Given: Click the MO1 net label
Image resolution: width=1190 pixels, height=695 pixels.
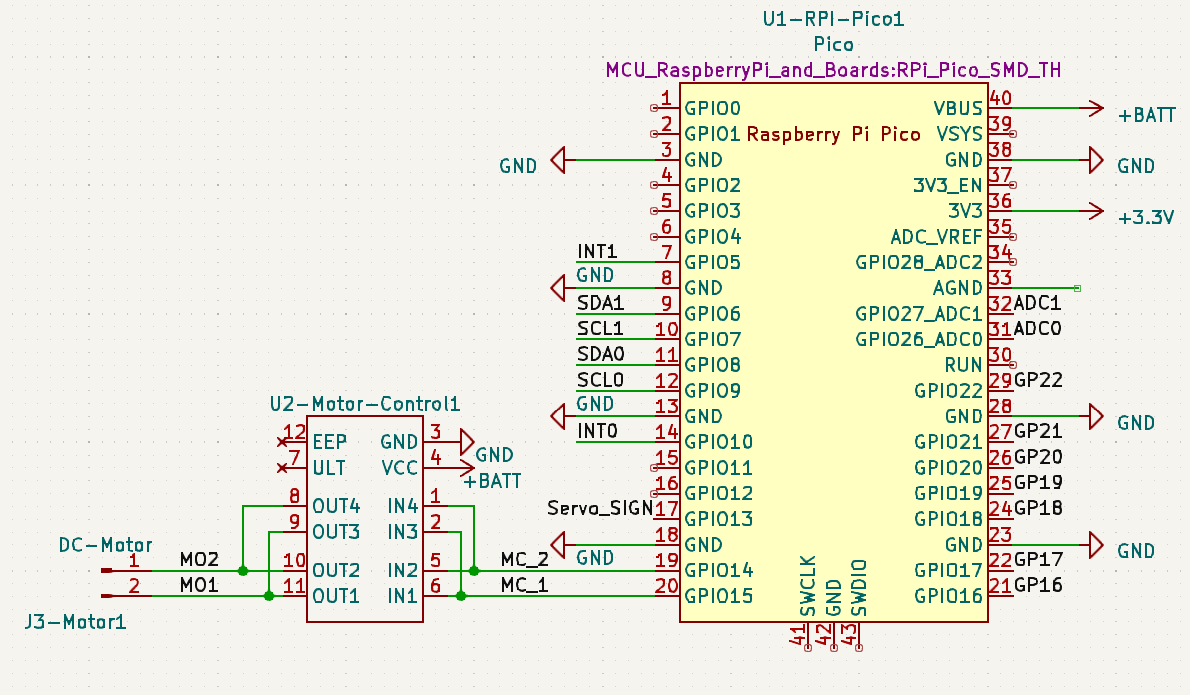Looking at the screenshot, I should click(200, 586).
